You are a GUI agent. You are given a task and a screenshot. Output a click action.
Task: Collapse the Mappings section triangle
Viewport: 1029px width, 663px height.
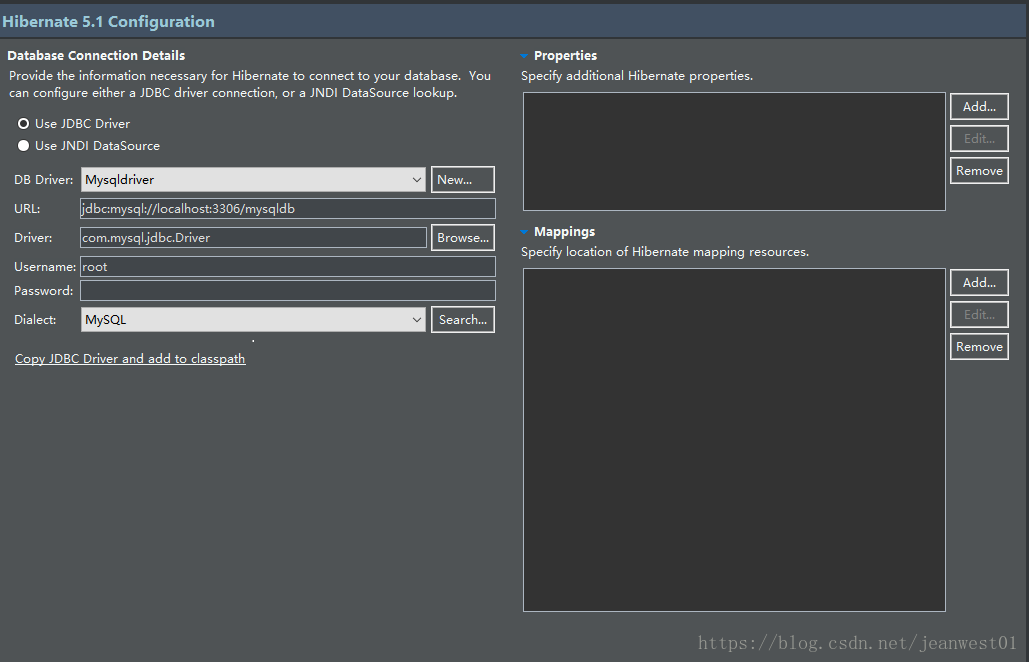coord(524,232)
